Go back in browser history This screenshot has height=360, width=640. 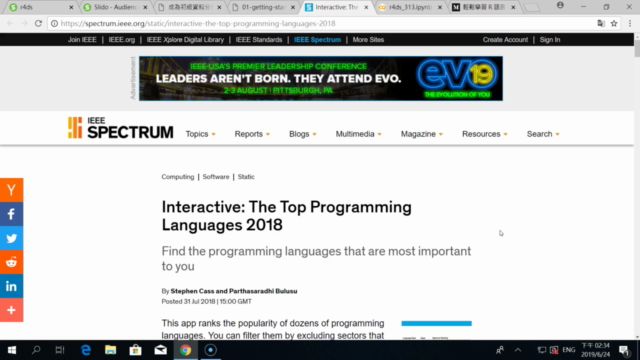click(11, 24)
